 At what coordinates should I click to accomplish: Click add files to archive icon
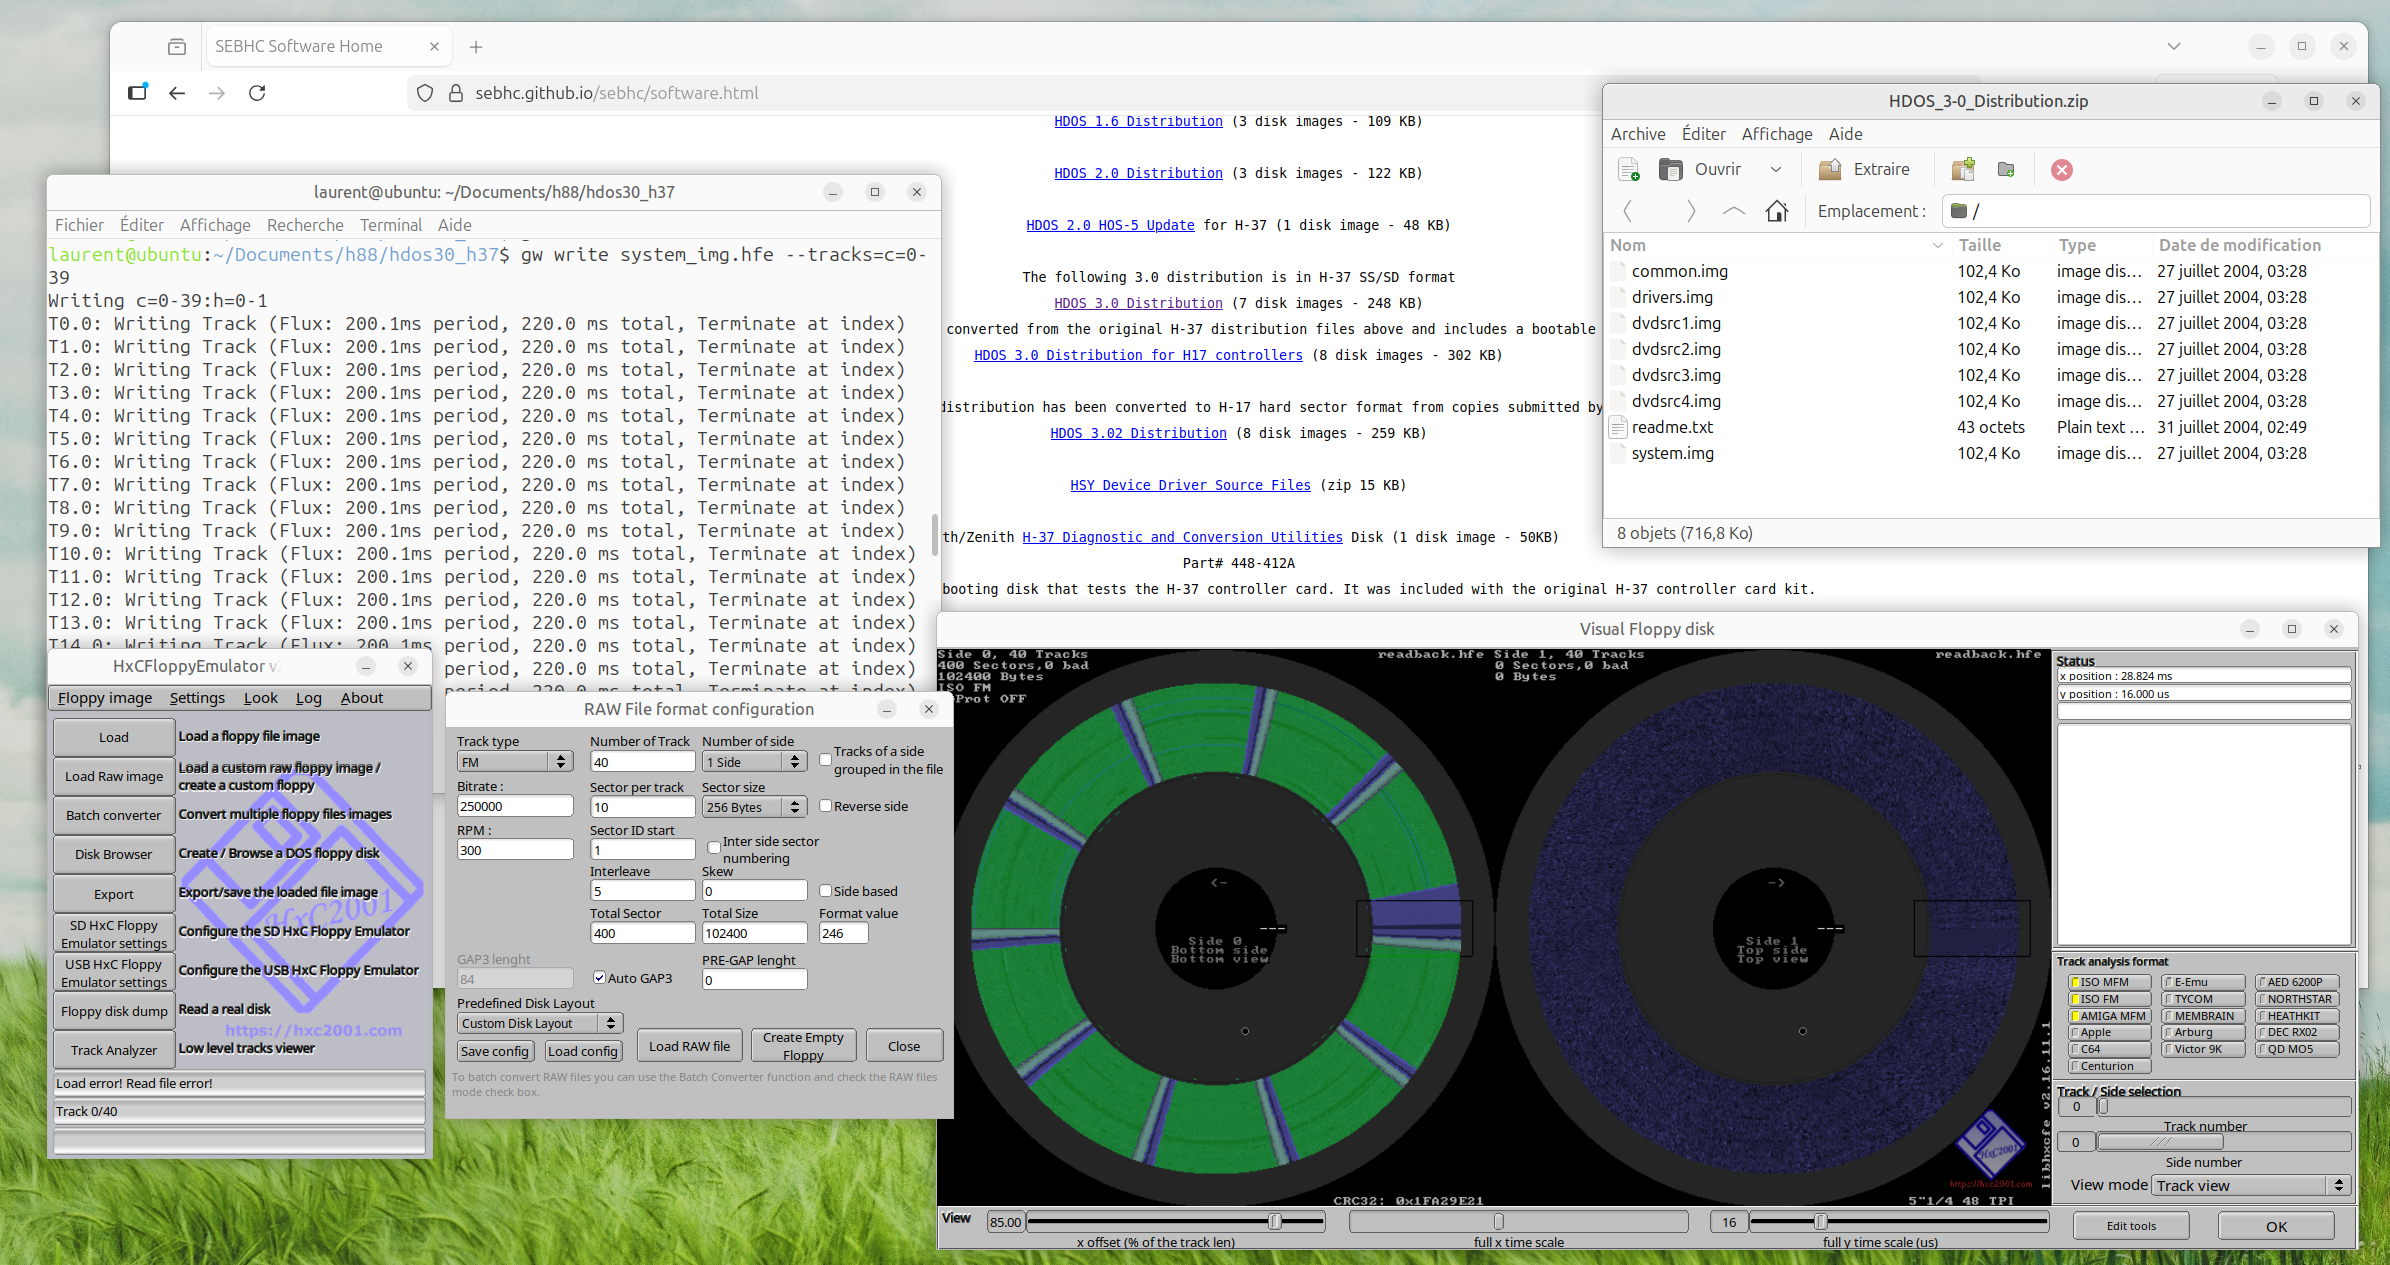(x=1963, y=170)
